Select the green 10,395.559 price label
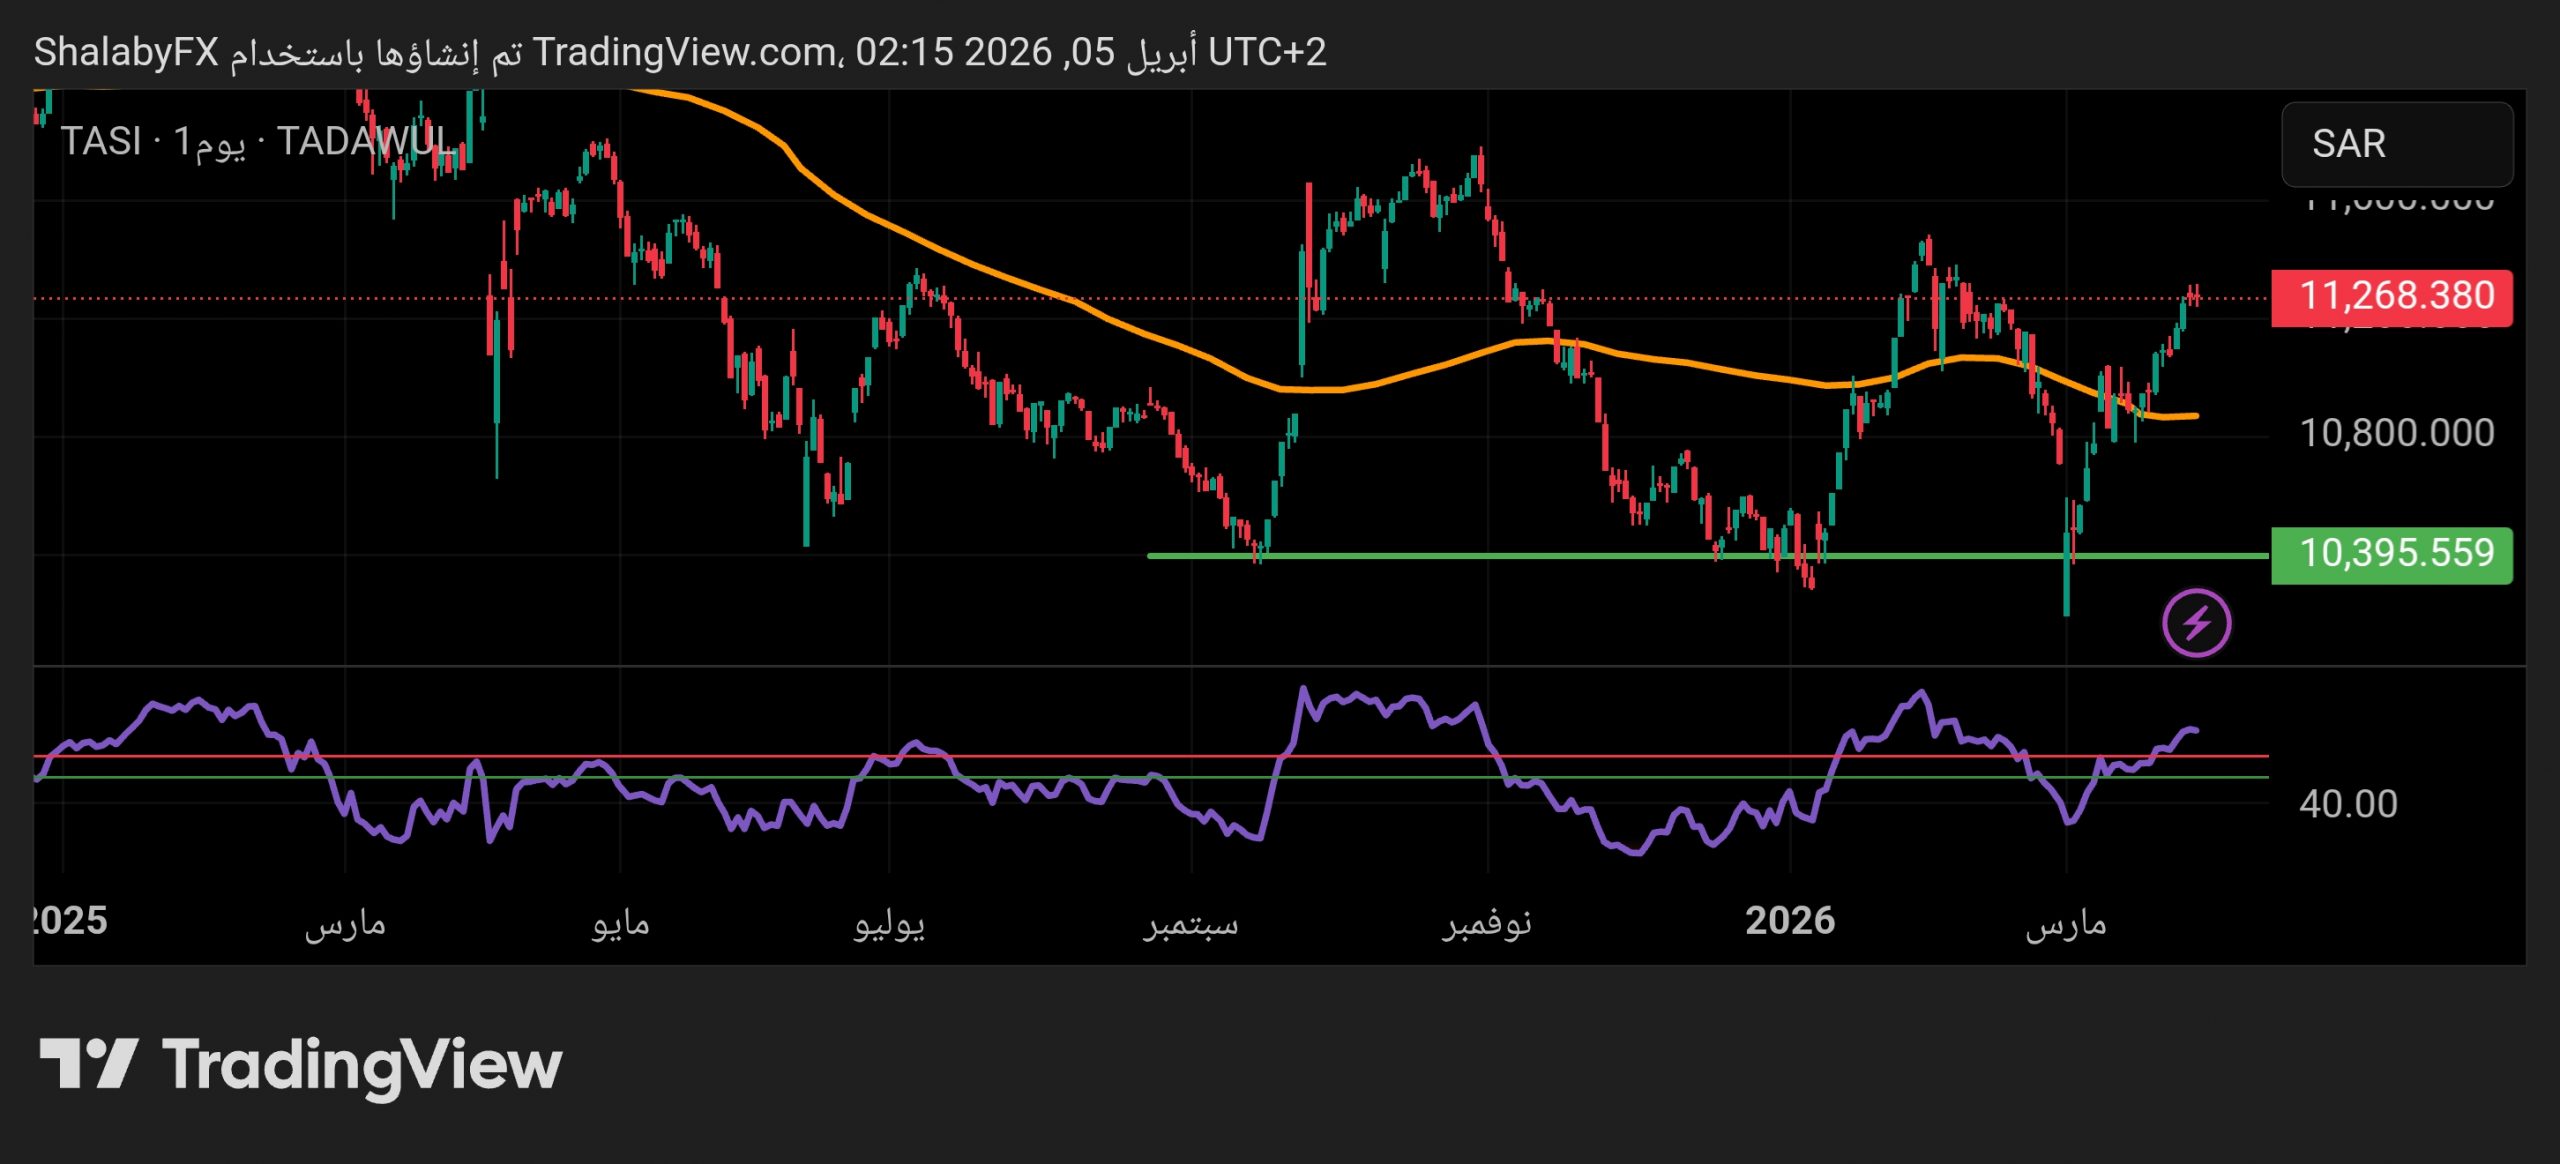Screen dimensions: 2560x1164 2391,554
